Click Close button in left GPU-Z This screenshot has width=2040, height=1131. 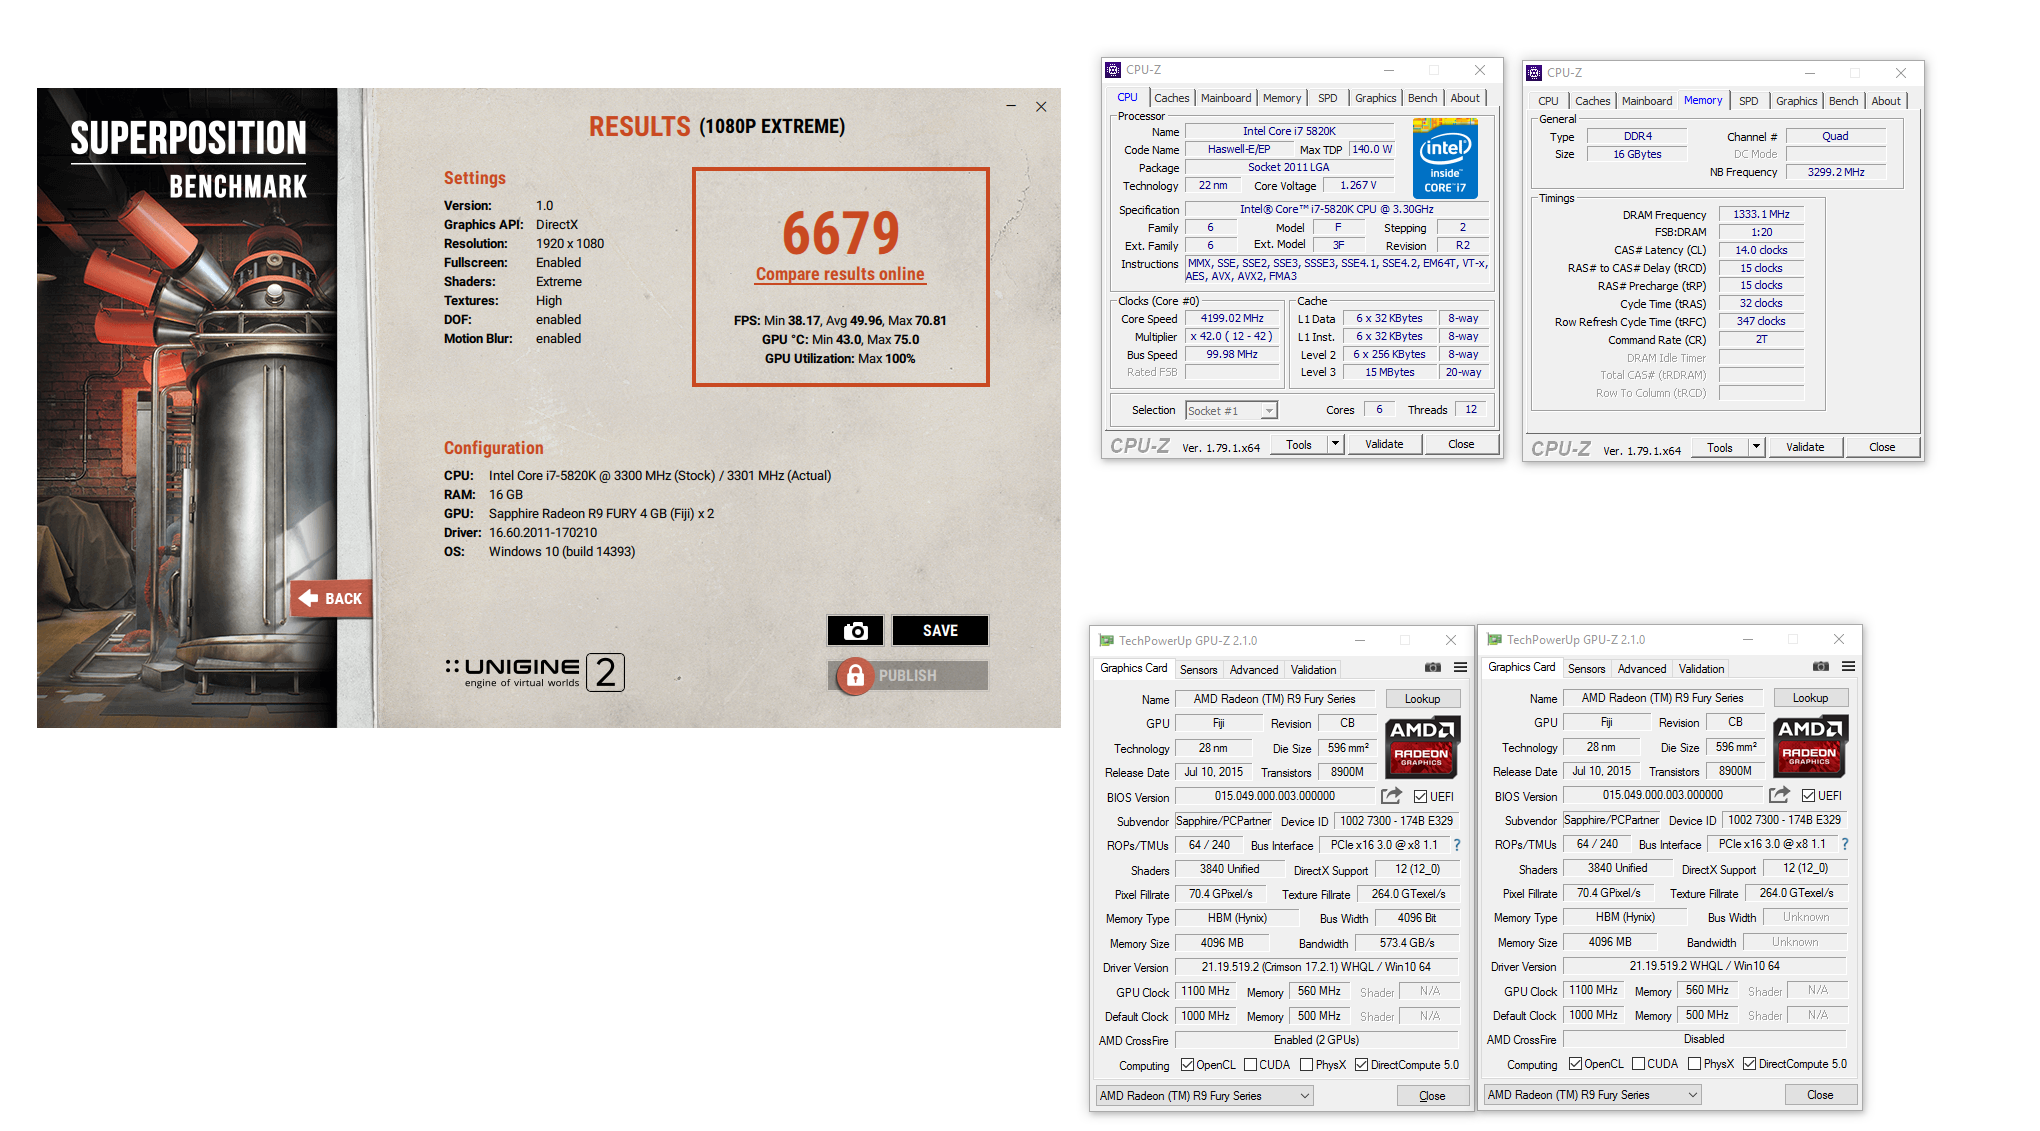point(1432,1096)
